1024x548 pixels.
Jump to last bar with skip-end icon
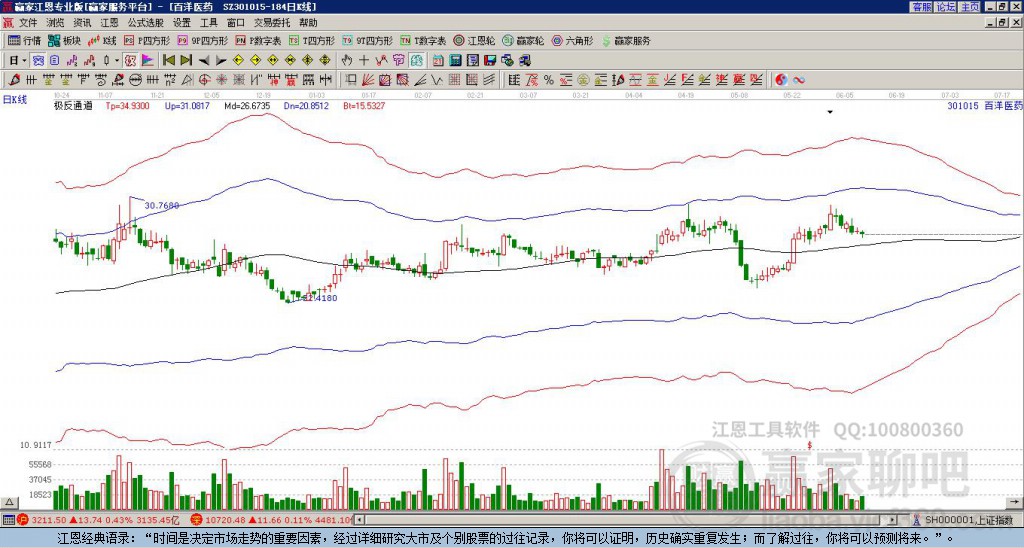coord(186,60)
